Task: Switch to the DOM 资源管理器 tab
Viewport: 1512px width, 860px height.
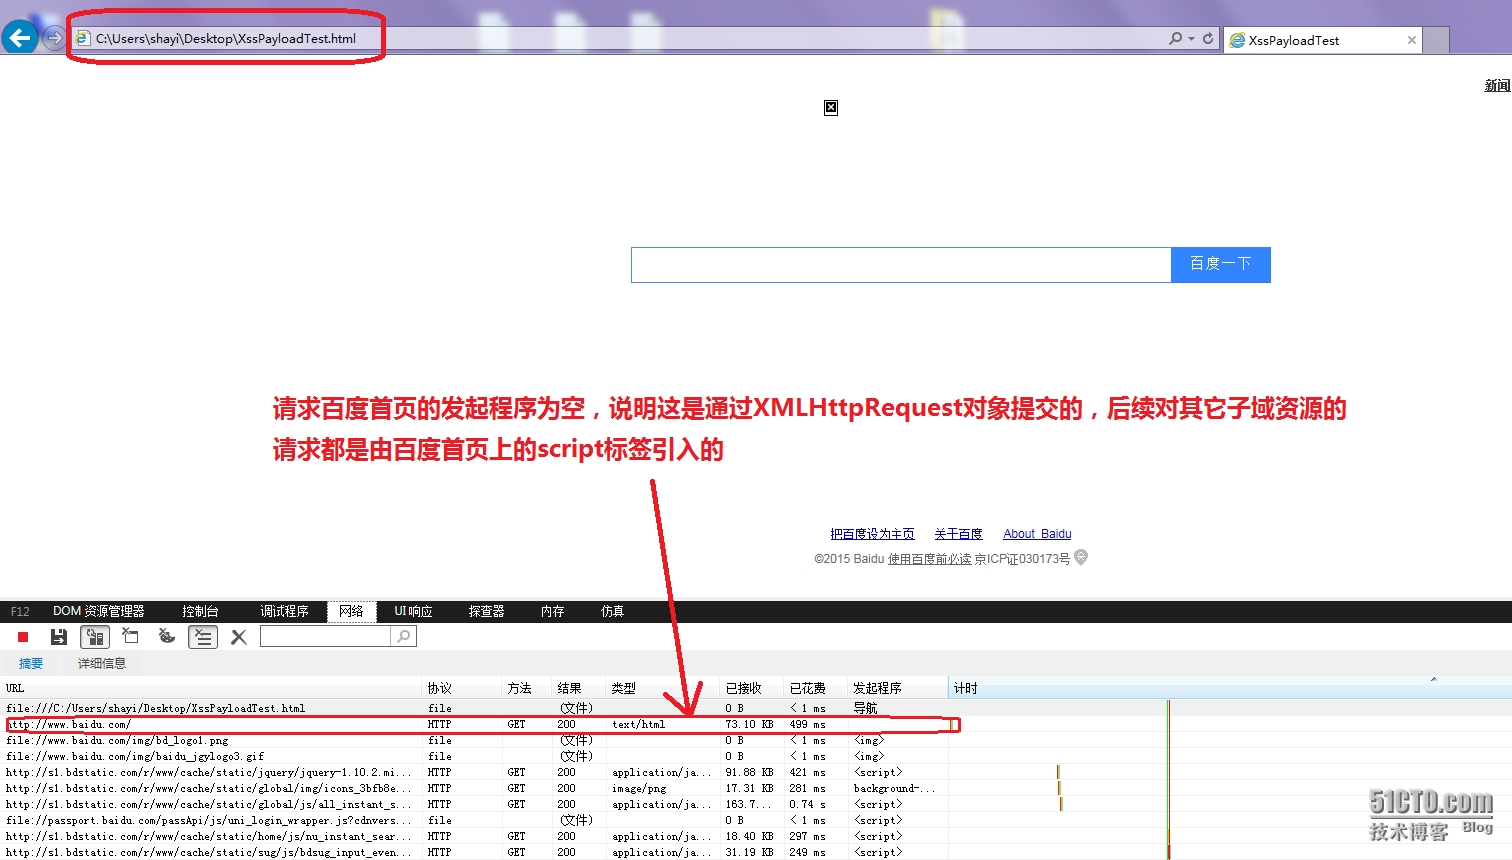Action: (x=99, y=611)
